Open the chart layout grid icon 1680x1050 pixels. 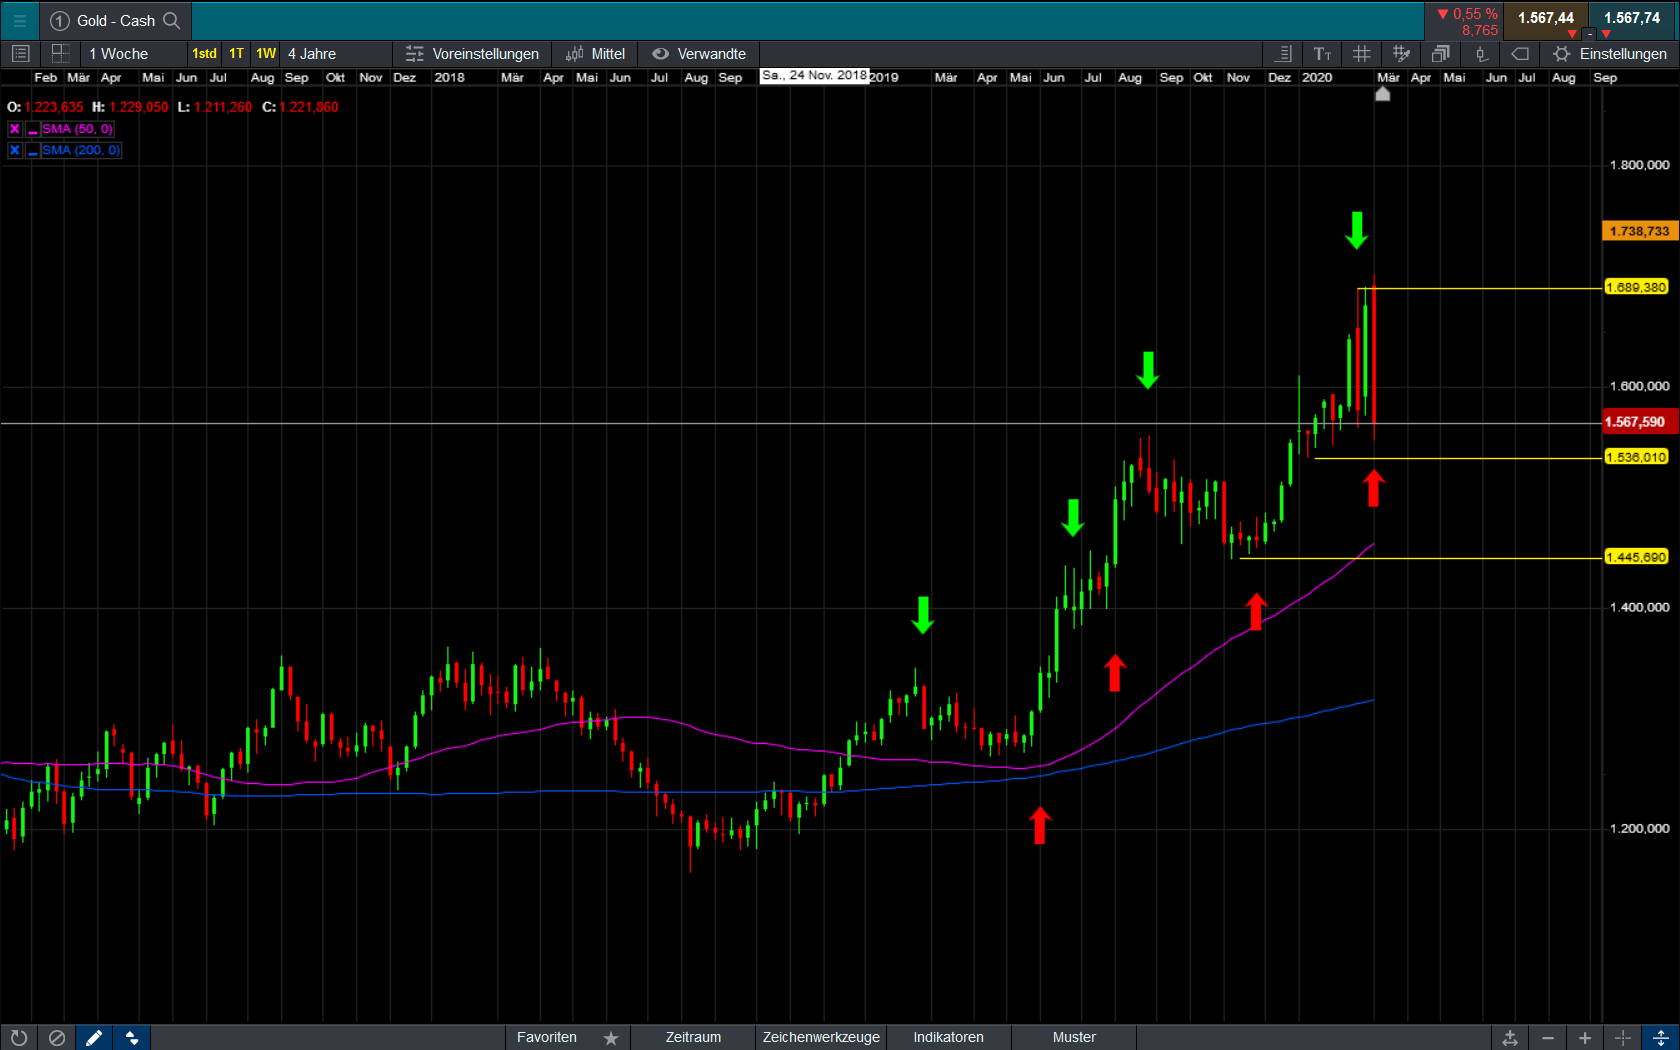(x=60, y=54)
